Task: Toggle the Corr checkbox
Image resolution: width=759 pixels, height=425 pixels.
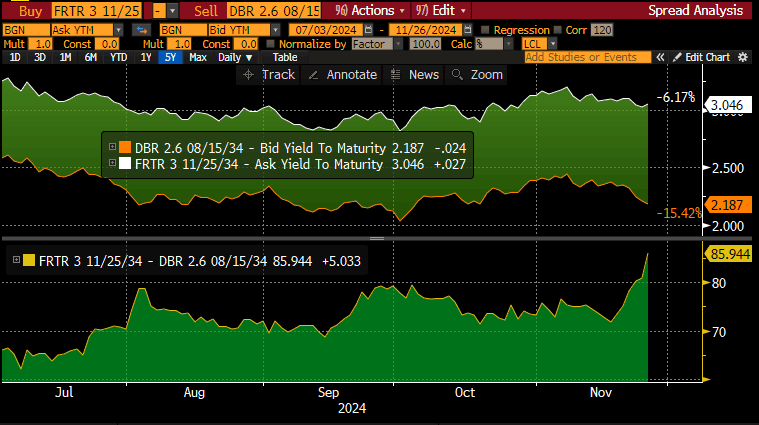Action: click(x=558, y=30)
